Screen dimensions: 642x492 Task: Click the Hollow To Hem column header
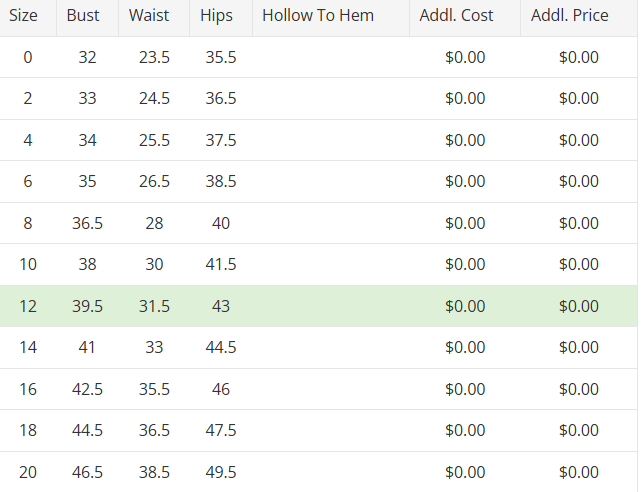pyautogui.click(x=318, y=16)
